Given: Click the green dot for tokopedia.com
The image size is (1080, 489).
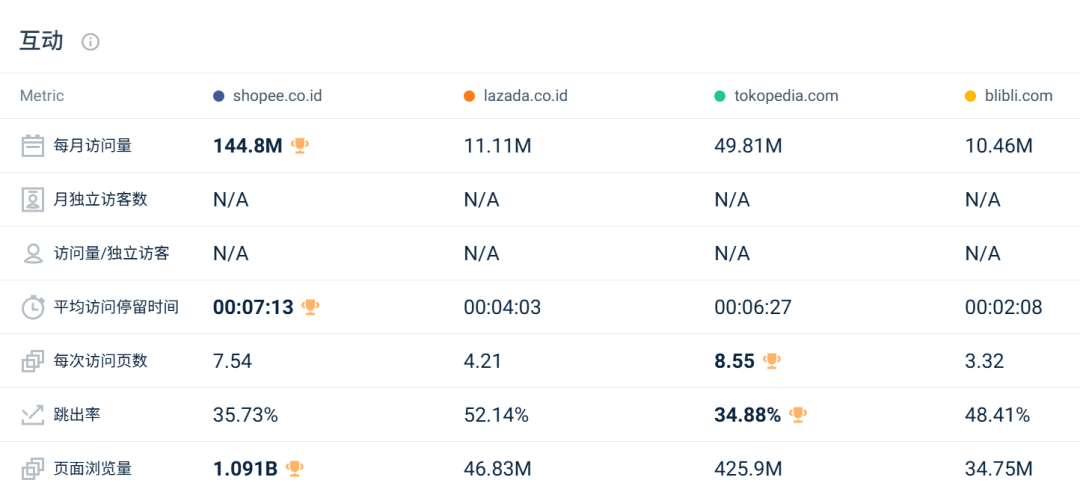Looking at the screenshot, I should point(720,96).
